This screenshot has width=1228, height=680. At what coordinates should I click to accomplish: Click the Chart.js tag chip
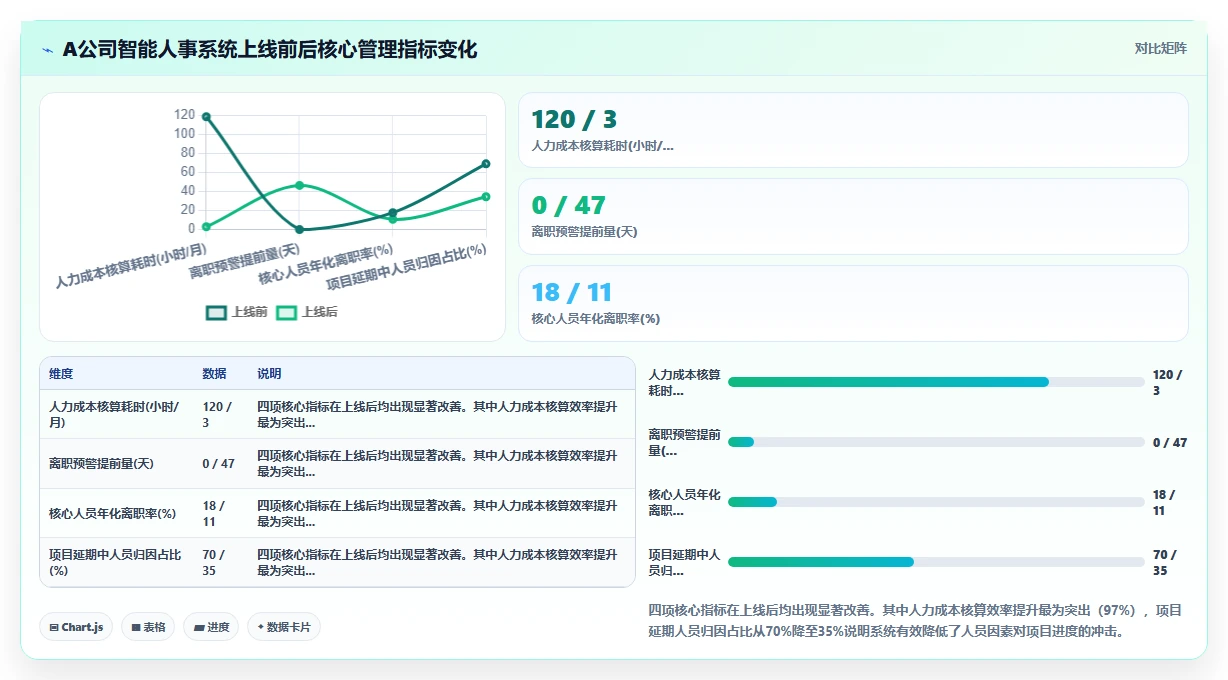tap(77, 627)
